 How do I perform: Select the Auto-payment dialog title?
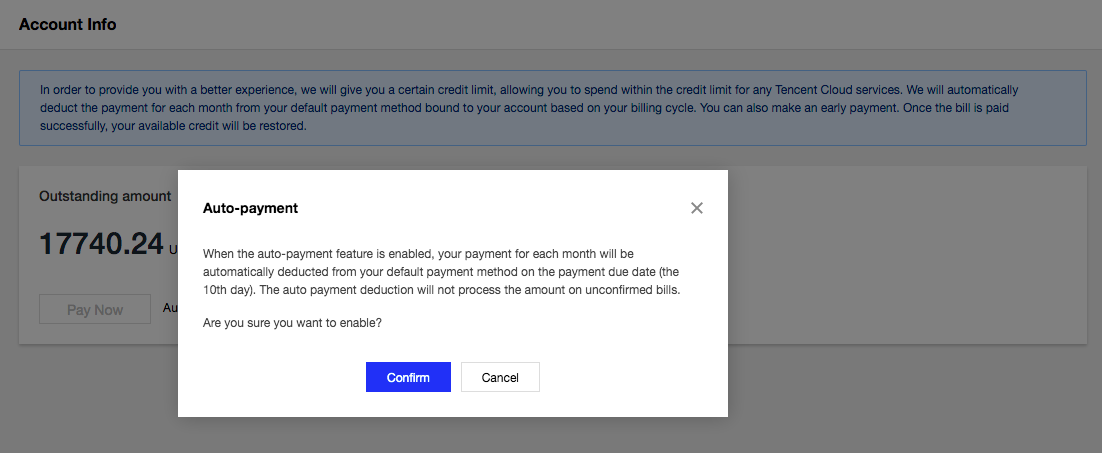250,208
